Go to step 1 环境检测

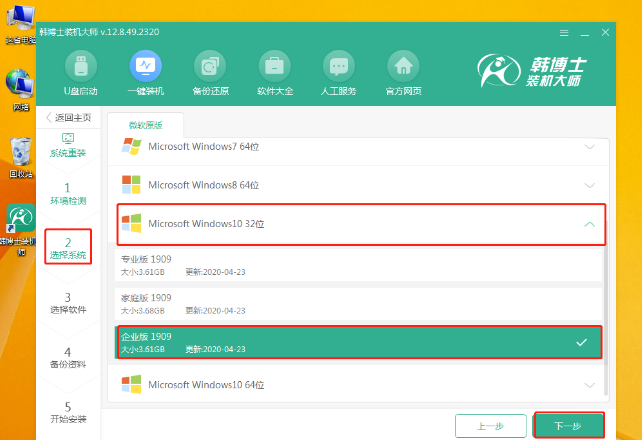point(68,194)
